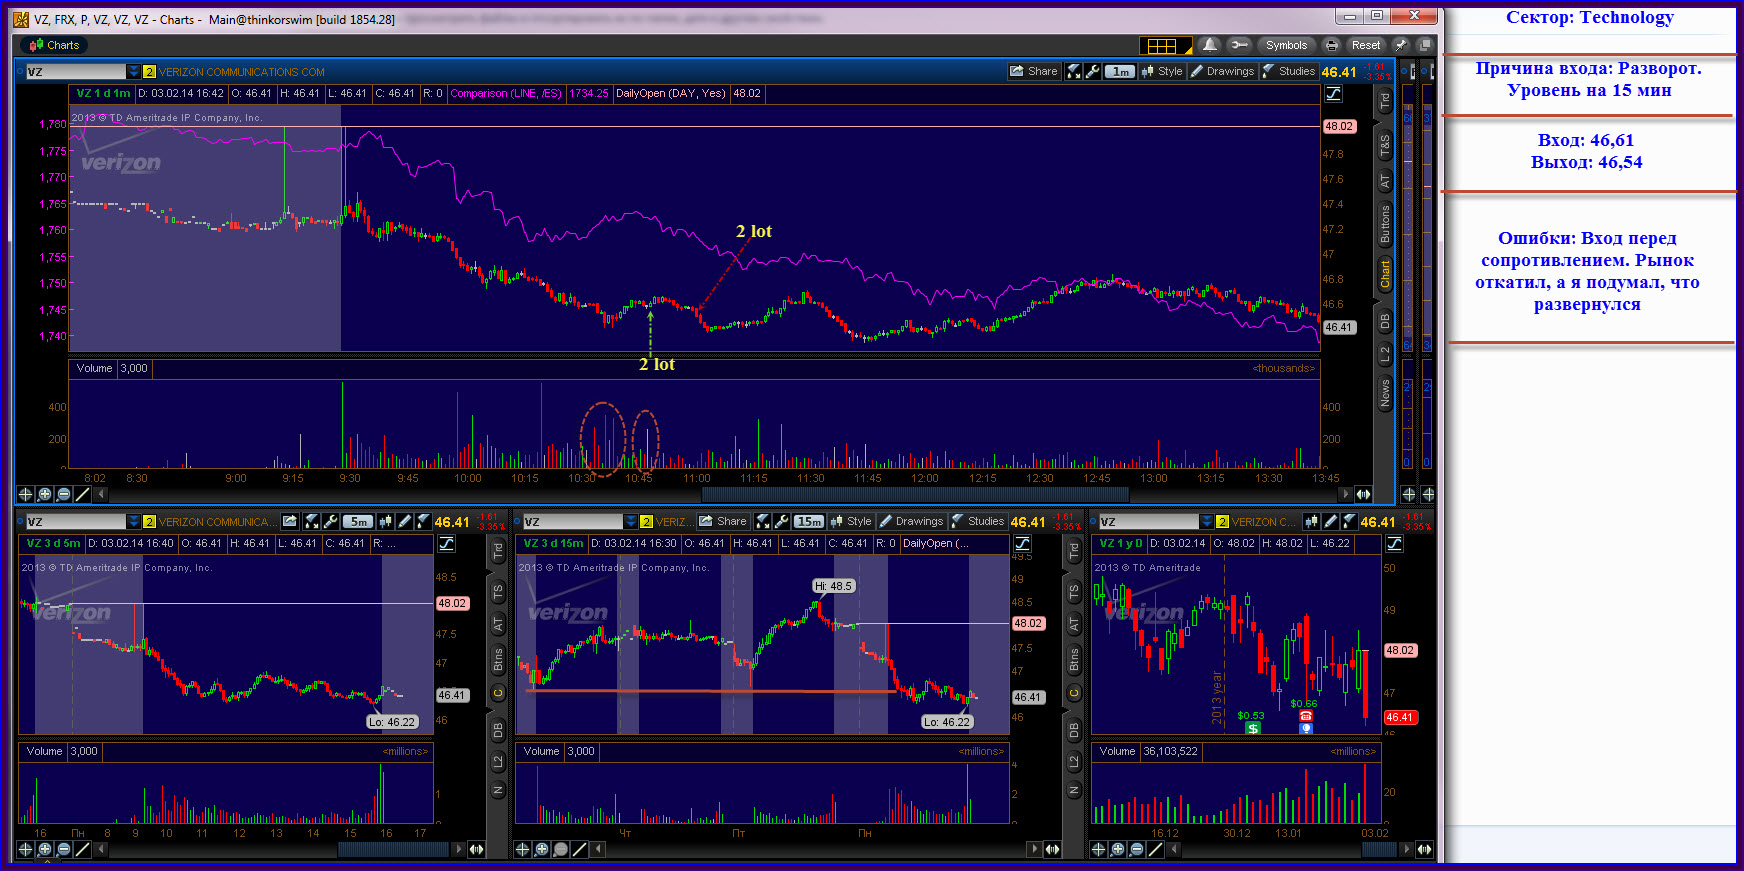Click the Symbols button

(1286, 45)
